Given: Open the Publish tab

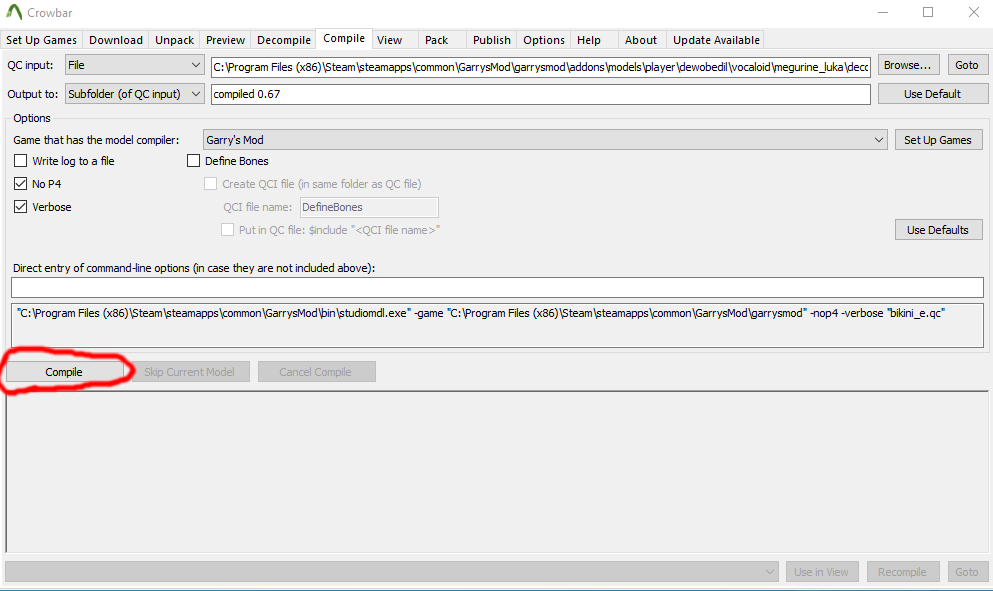Looking at the screenshot, I should click(491, 40).
